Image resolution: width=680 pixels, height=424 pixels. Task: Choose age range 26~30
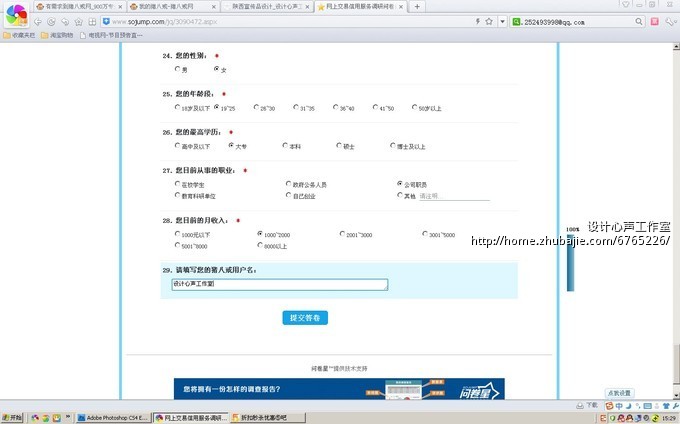256,107
